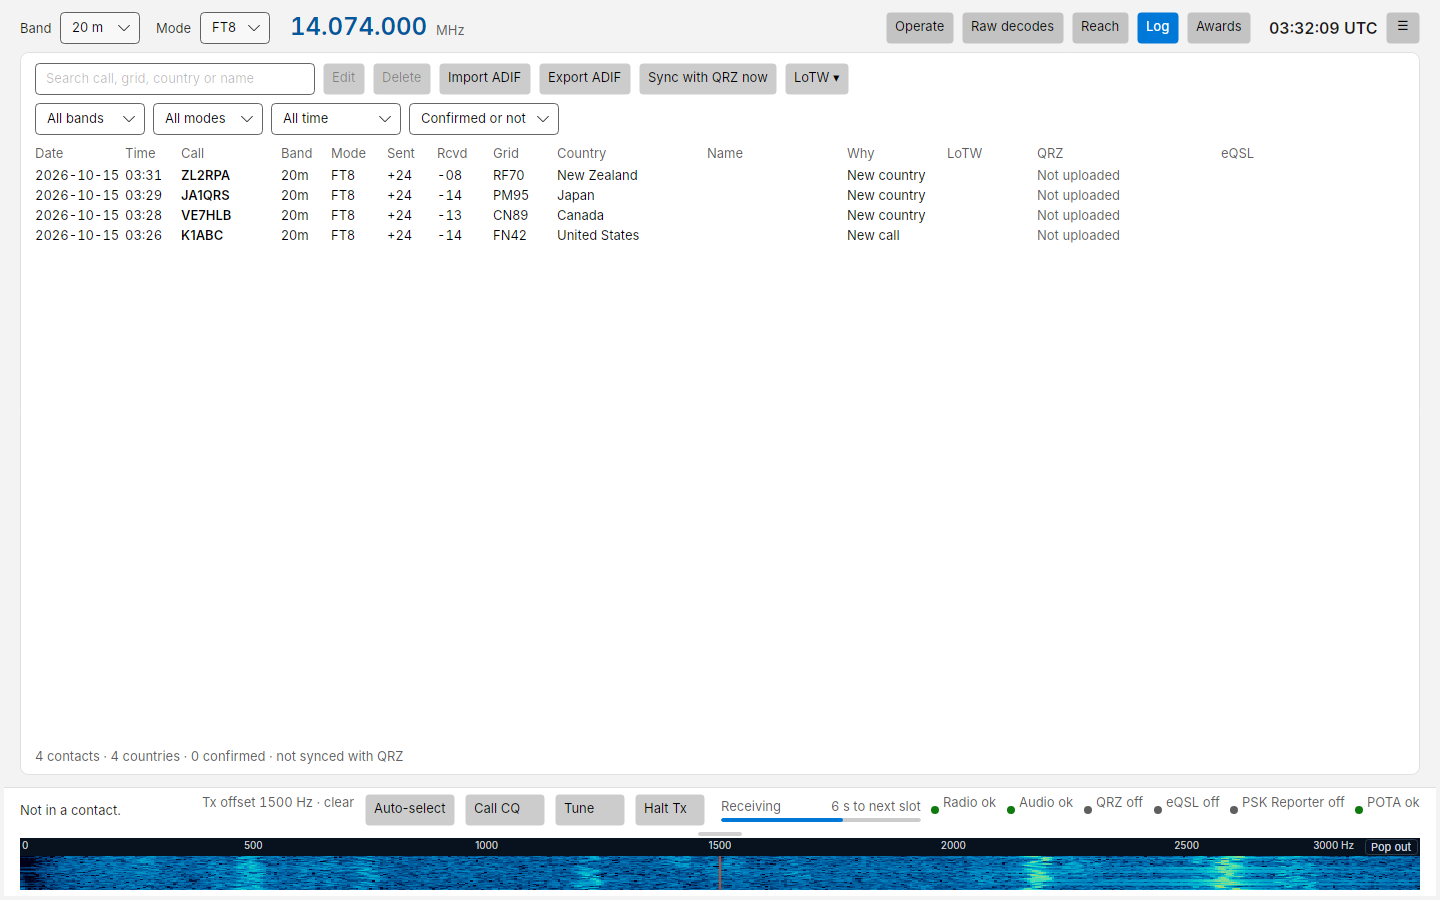Image resolution: width=1440 pixels, height=900 pixels.
Task: Click the Tune button
Action: click(x=590, y=809)
